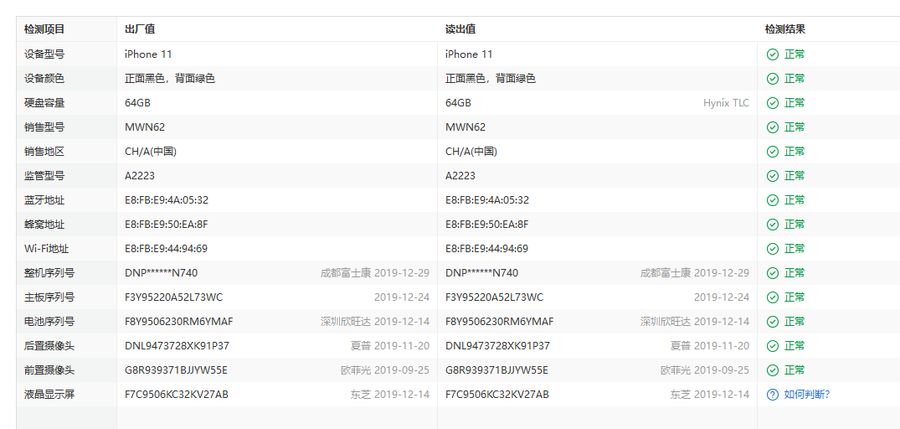Viewport: 900px width, 429px height.
Task: Click the 出厂值 column header
Action: (139, 29)
